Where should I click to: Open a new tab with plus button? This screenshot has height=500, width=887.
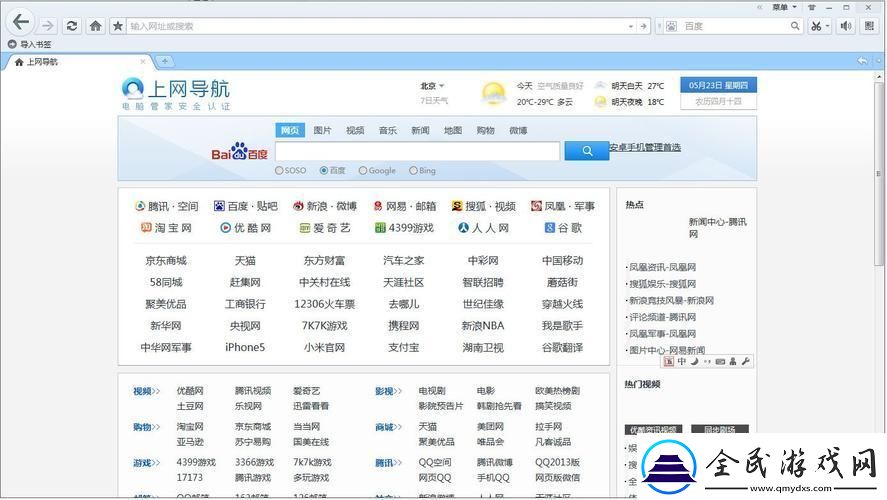pos(165,61)
